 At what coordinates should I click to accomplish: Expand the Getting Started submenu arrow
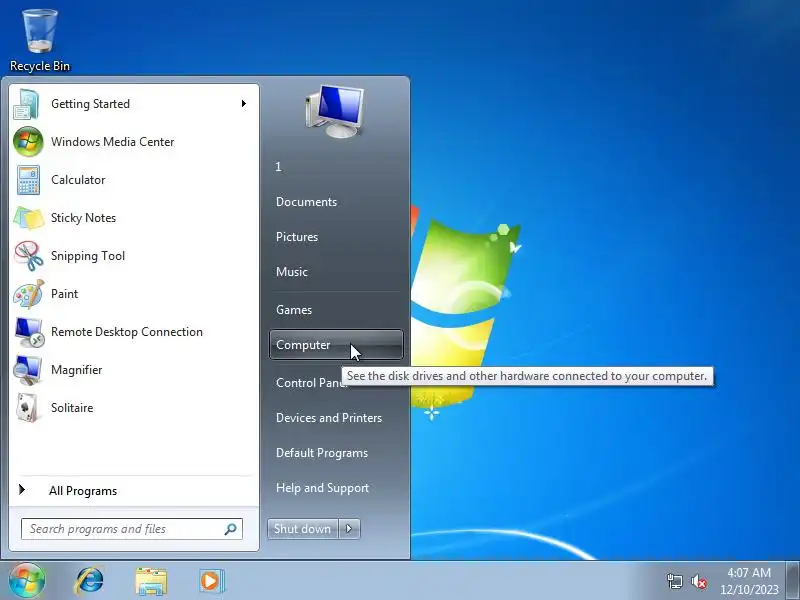coord(243,104)
